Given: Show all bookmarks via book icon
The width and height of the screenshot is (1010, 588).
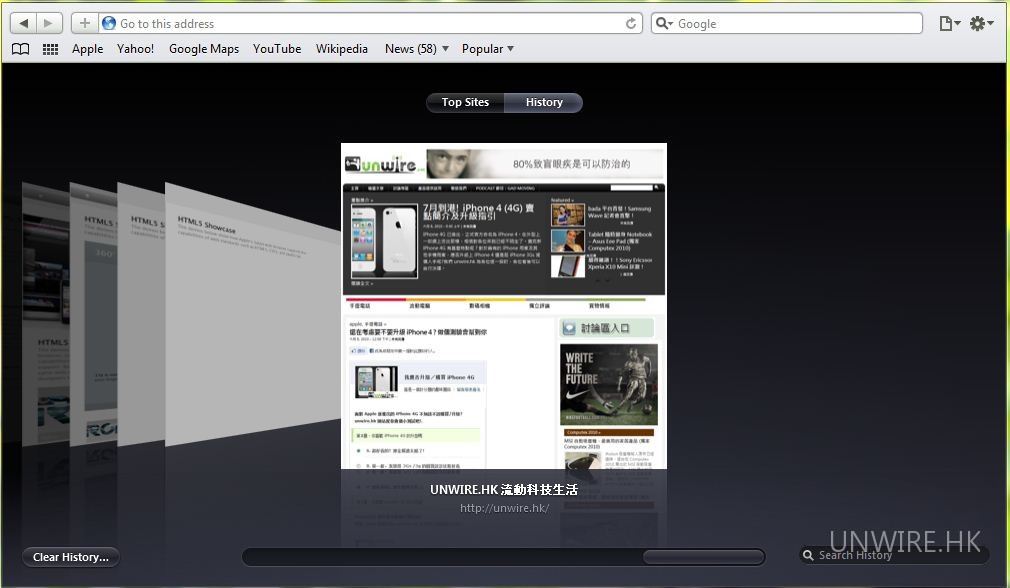Looking at the screenshot, I should (21, 49).
